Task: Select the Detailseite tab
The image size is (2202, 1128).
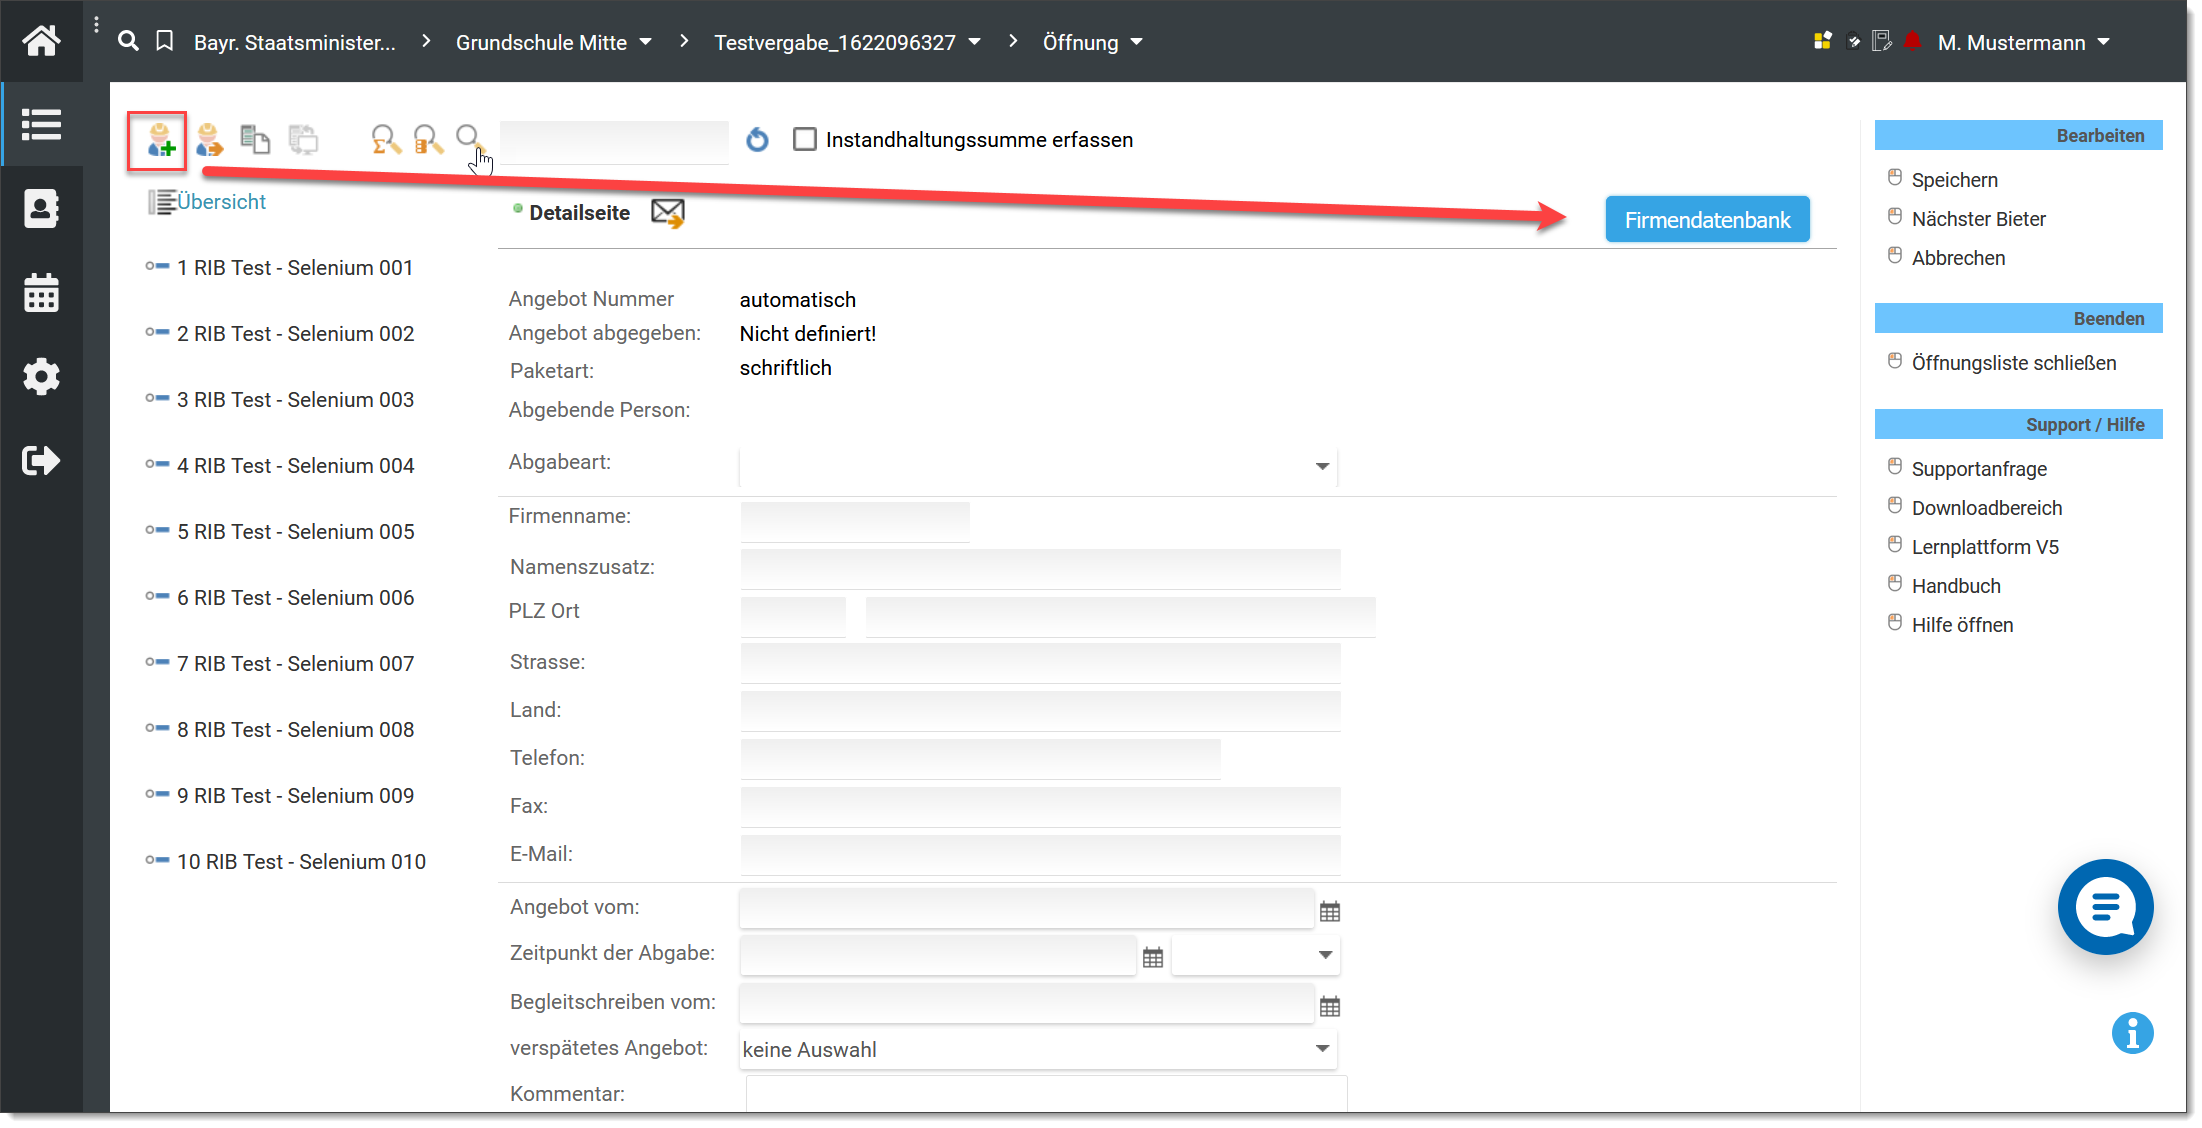Action: 579,213
